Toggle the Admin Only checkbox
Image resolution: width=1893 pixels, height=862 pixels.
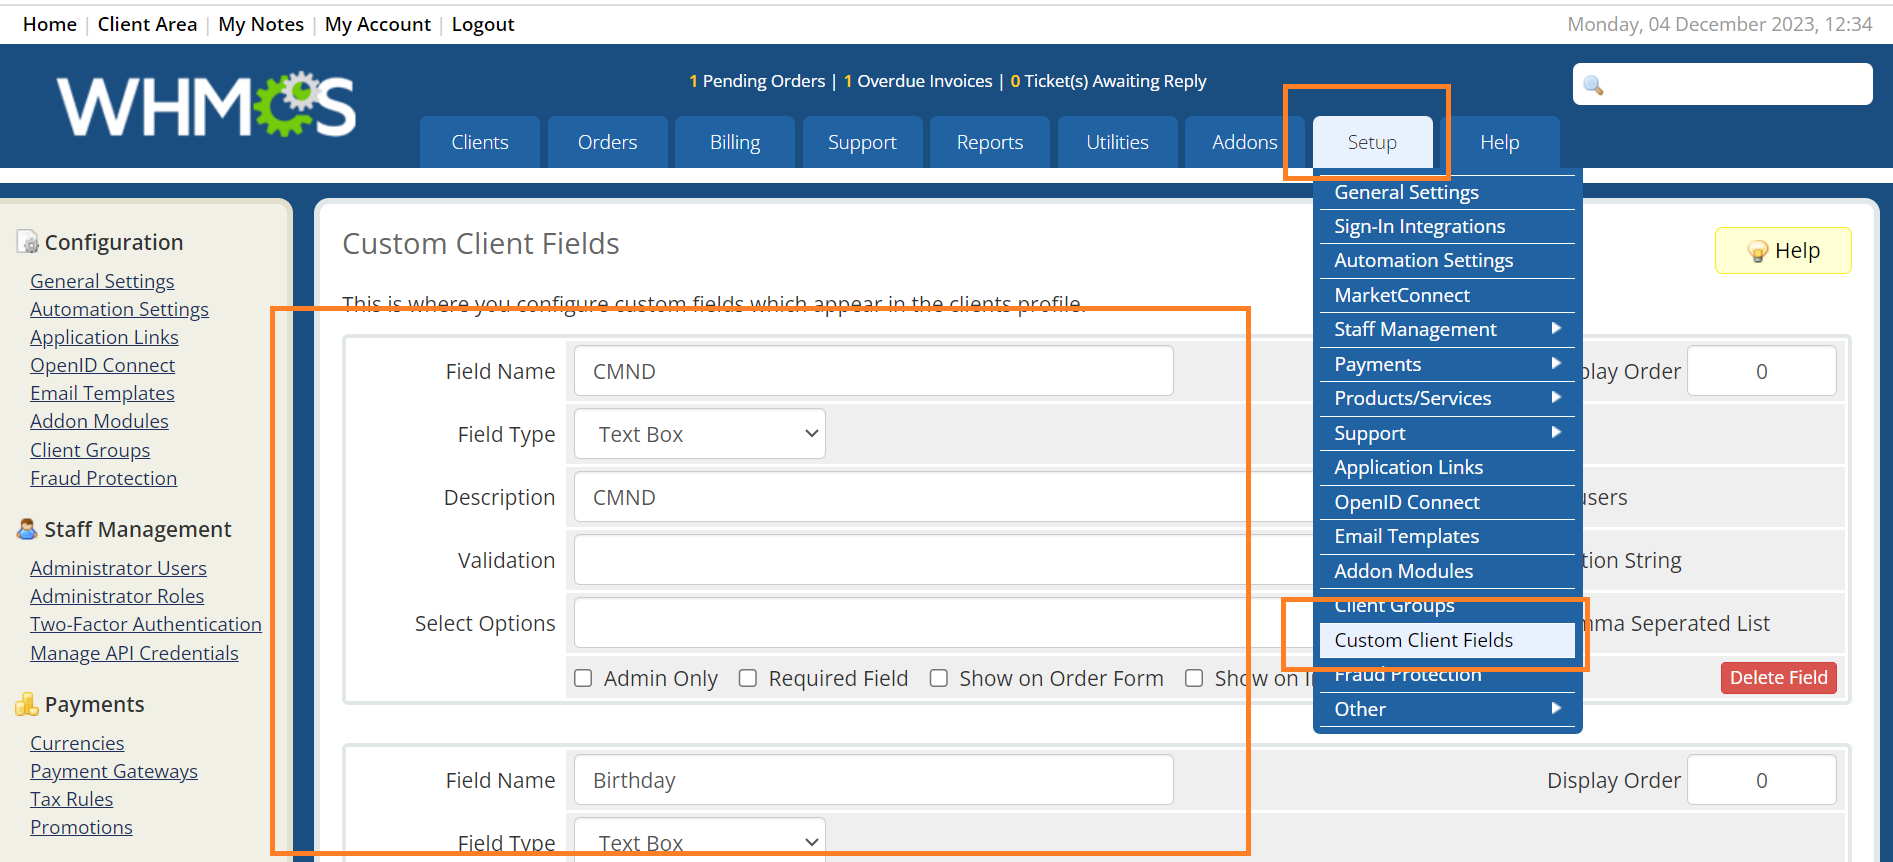click(583, 678)
